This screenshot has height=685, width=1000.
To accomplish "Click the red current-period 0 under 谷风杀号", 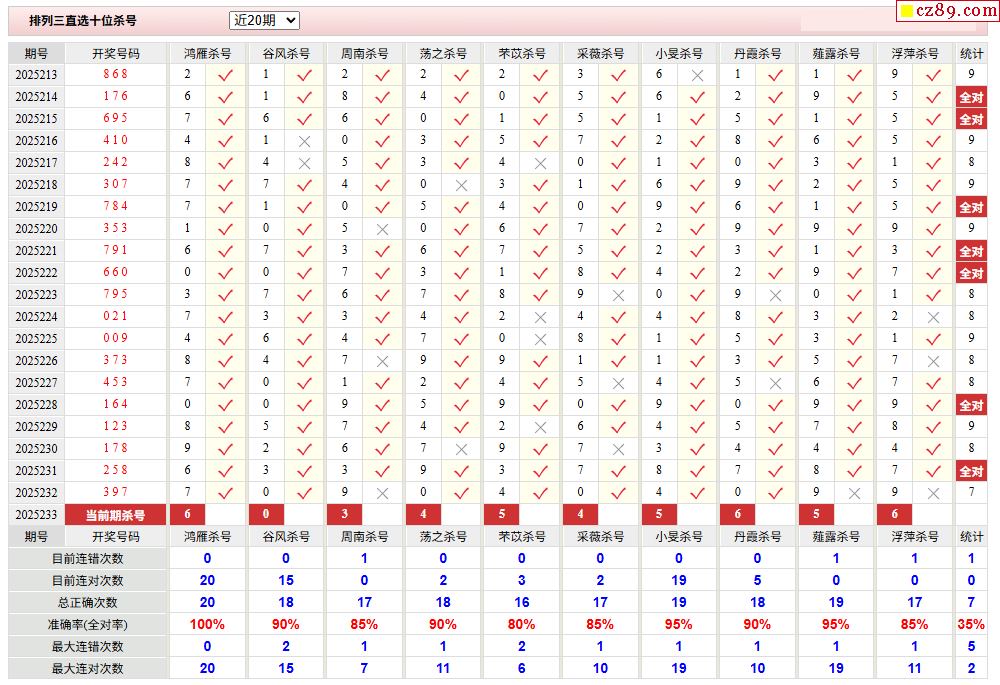I will coord(266,514).
